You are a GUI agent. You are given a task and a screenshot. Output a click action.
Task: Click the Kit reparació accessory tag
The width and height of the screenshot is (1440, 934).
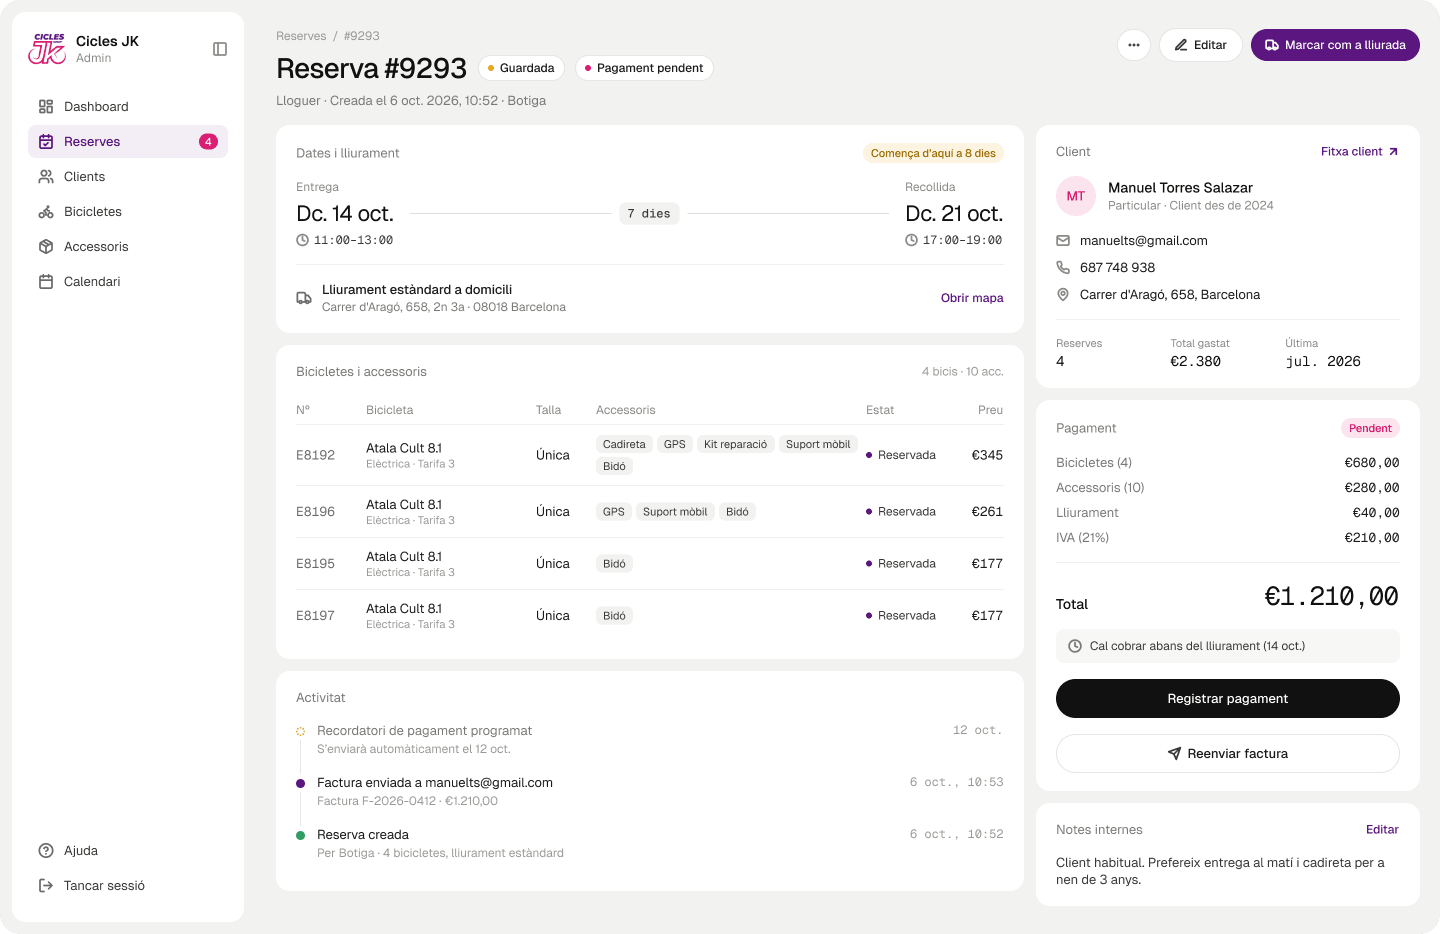coord(736,444)
